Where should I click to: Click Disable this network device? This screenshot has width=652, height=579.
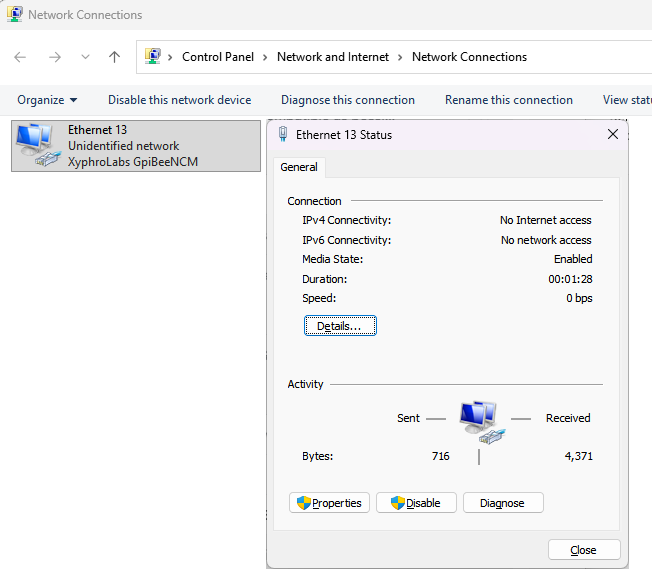[180, 100]
